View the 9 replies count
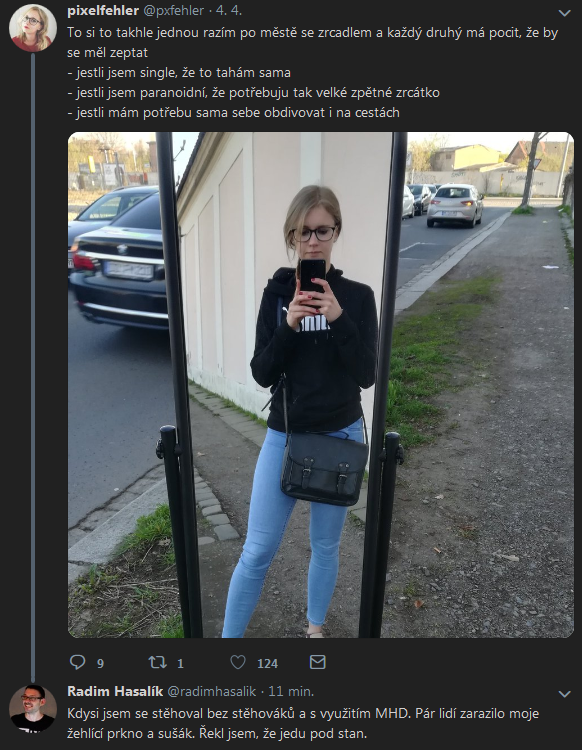This screenshot has width=582, height=750. coord(100,663)
